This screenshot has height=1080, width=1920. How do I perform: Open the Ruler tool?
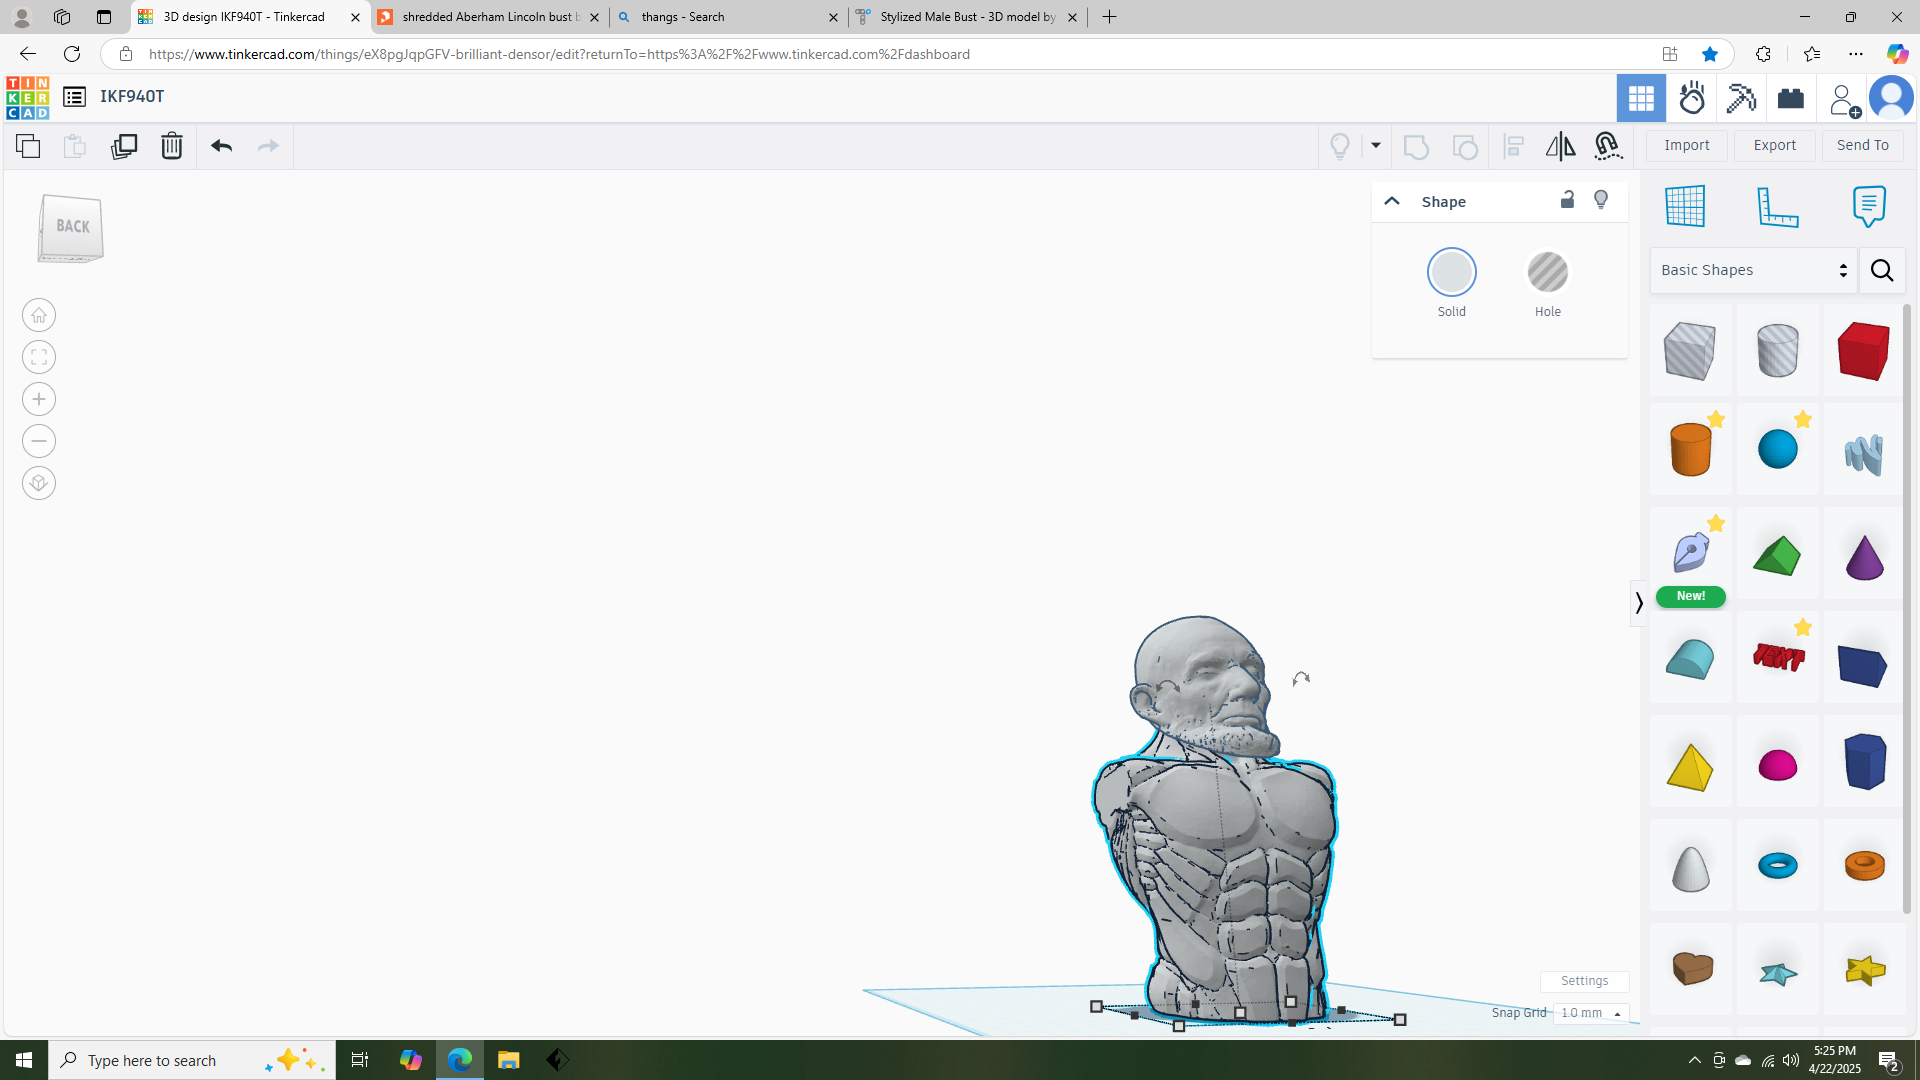(x=1778, y=206)
